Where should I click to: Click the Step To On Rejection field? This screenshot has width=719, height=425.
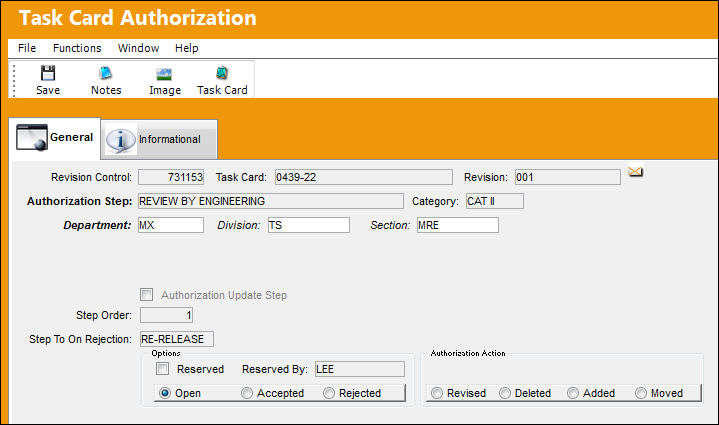pyautogui.click(x=177, y=339)
